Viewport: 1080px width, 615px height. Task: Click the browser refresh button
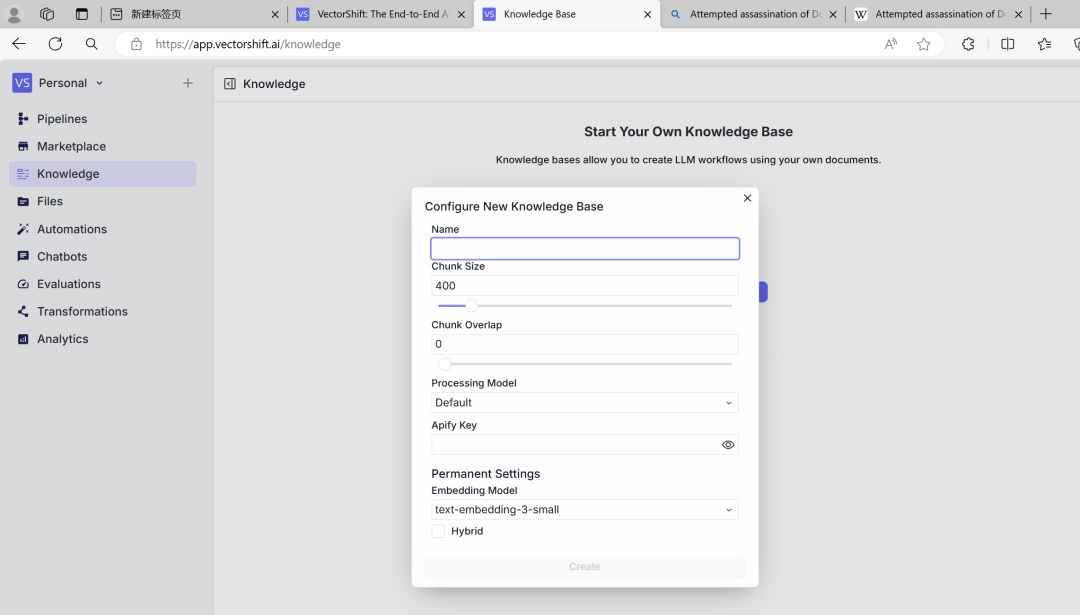coord(55,44)
